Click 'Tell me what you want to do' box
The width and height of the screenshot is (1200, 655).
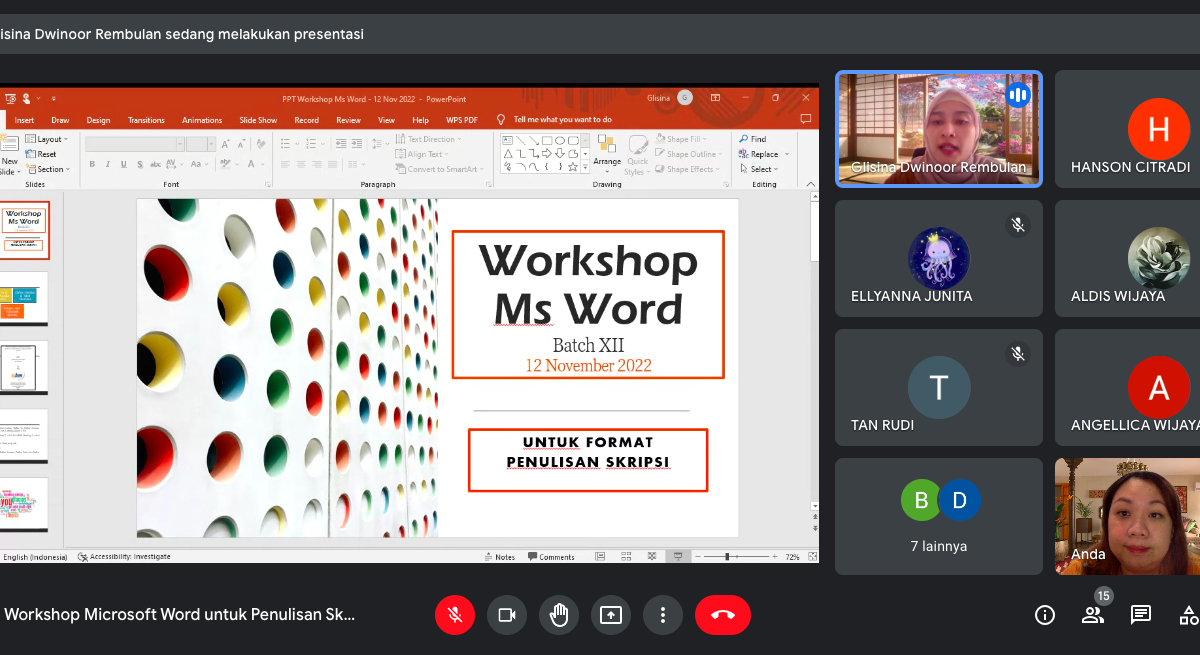coord(562,120)
